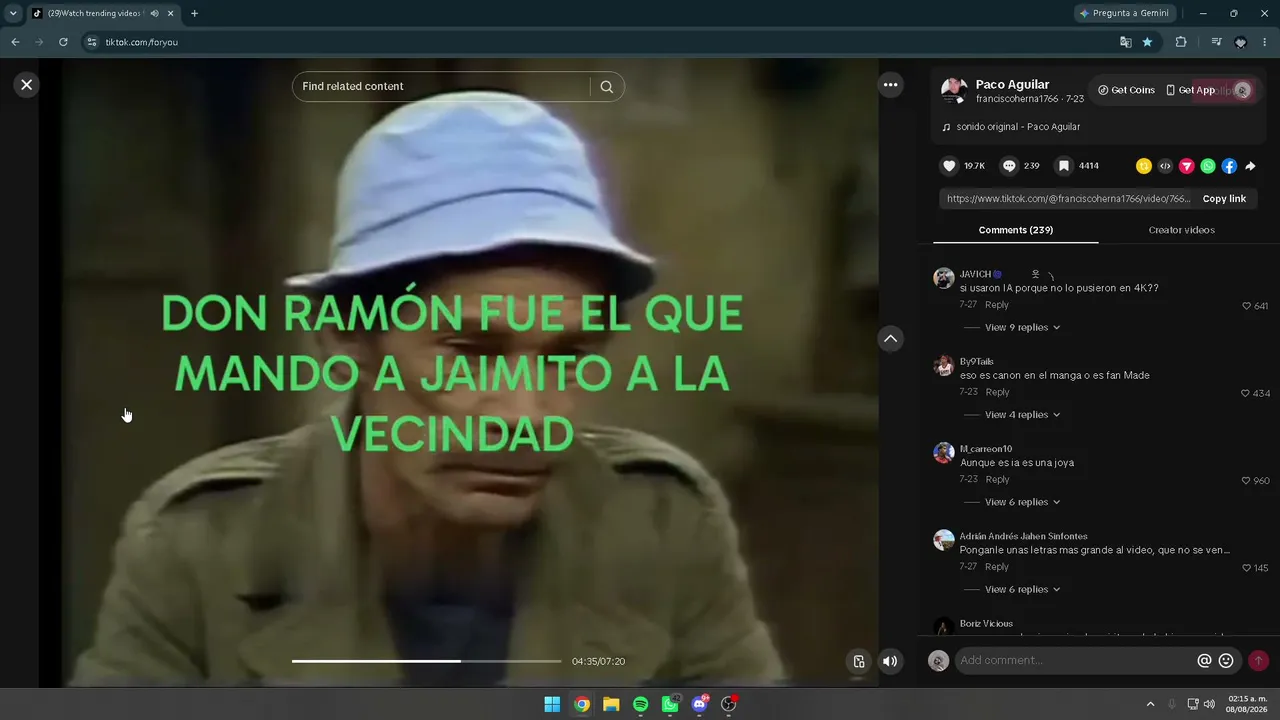The image size is (1280, 720).
Task: Reply to Adrián Andrés Jahen Sinfontes' comment
Action: pyautogui.click(x=997, y=567)
